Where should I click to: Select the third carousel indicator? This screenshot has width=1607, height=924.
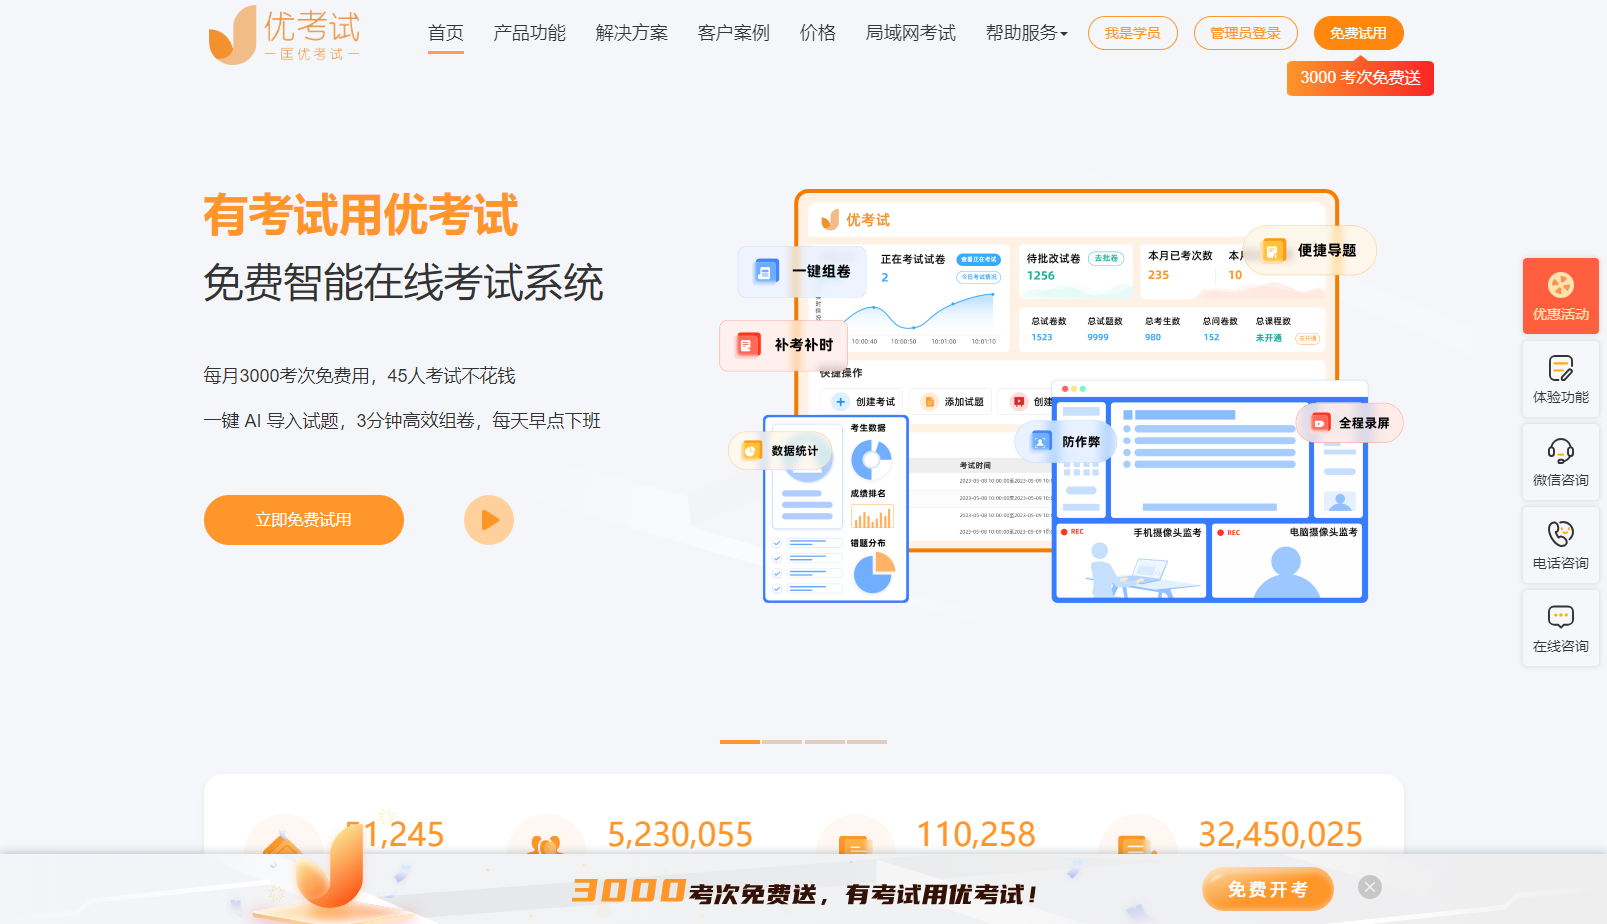point(825,742)
